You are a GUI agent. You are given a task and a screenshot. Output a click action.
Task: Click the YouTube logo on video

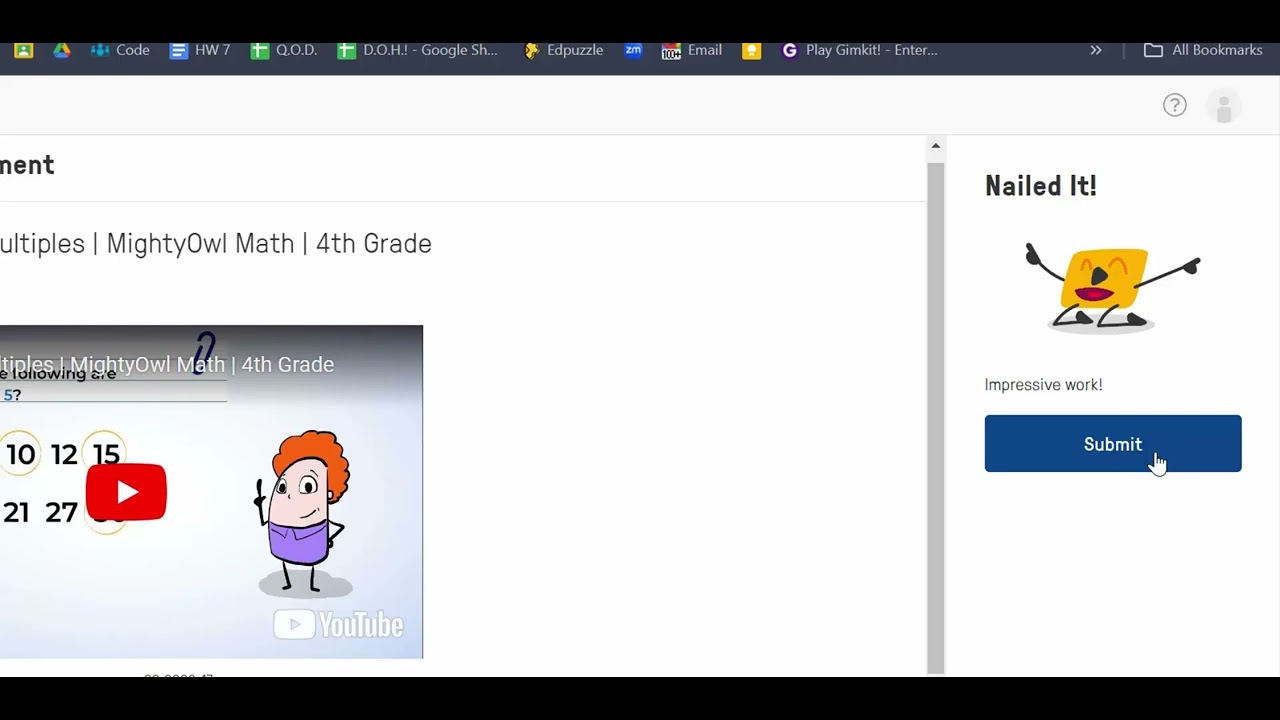pyautogui.click(x=339, y=625)
